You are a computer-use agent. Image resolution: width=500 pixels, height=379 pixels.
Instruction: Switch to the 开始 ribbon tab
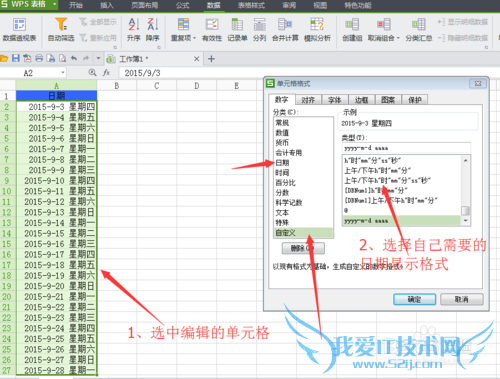(76, 5)
